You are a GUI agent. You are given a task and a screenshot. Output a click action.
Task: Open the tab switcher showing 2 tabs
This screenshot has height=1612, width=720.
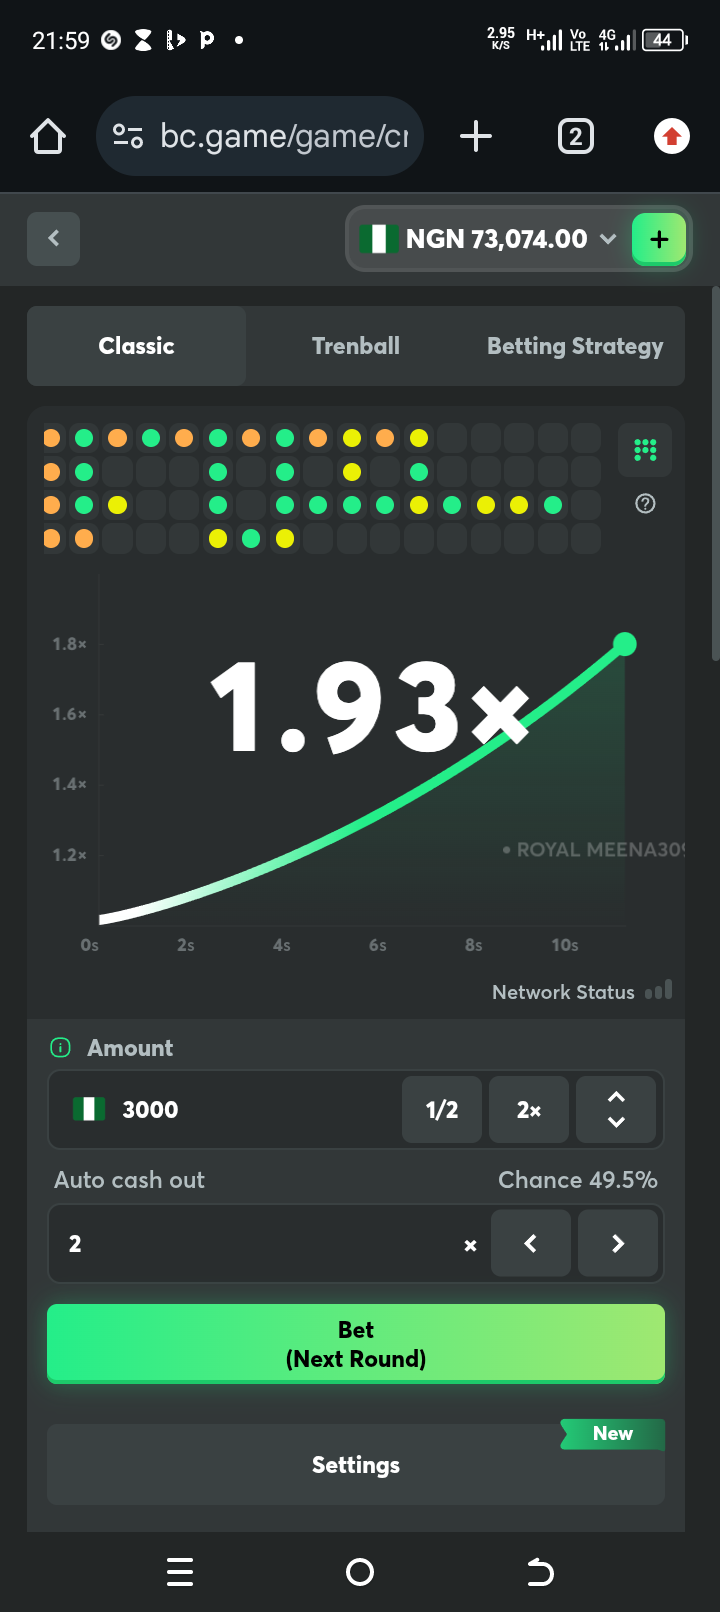coord(575,136)
